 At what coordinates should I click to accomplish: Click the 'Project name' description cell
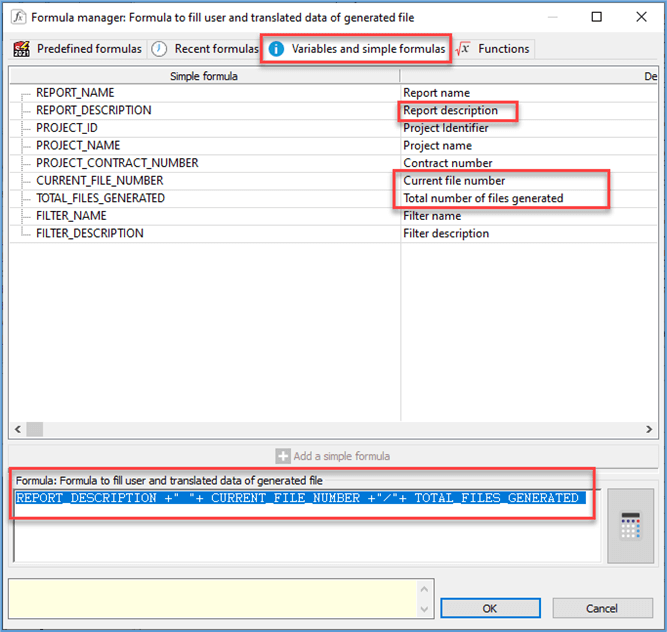coord(529,145)
